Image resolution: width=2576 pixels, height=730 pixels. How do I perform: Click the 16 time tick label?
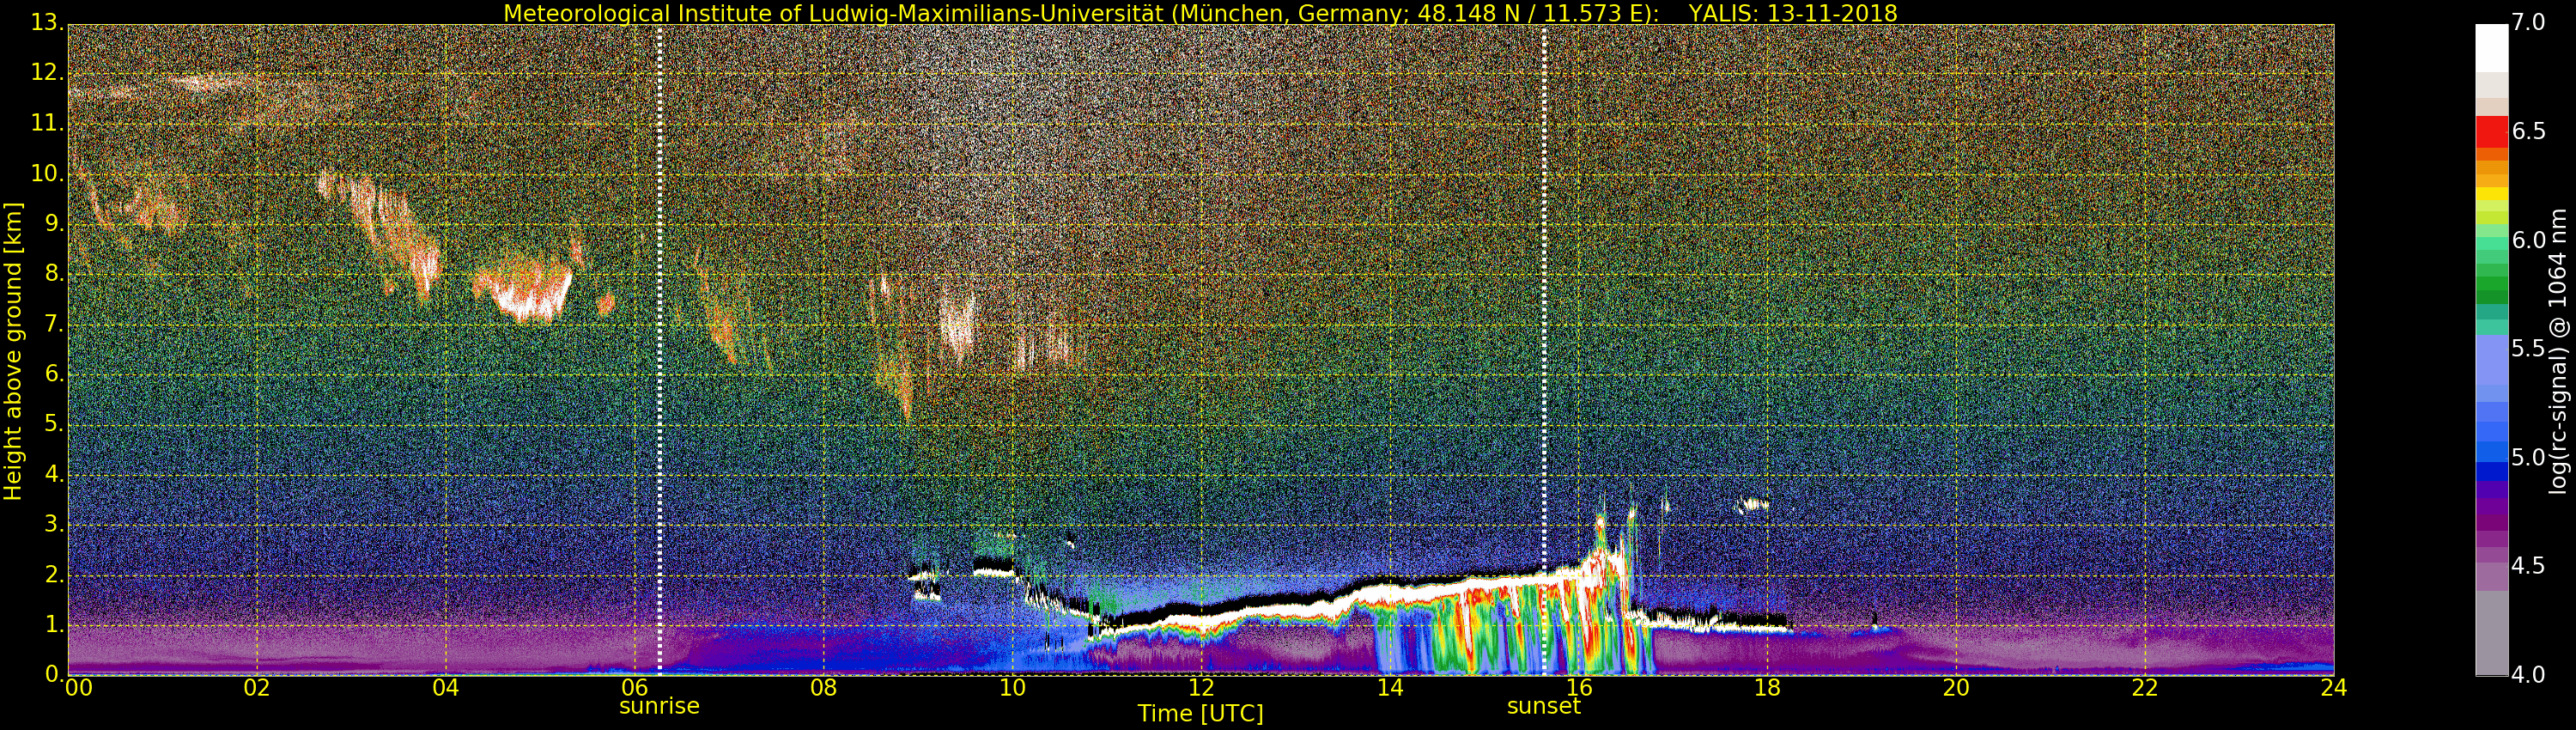point(1579,688)
